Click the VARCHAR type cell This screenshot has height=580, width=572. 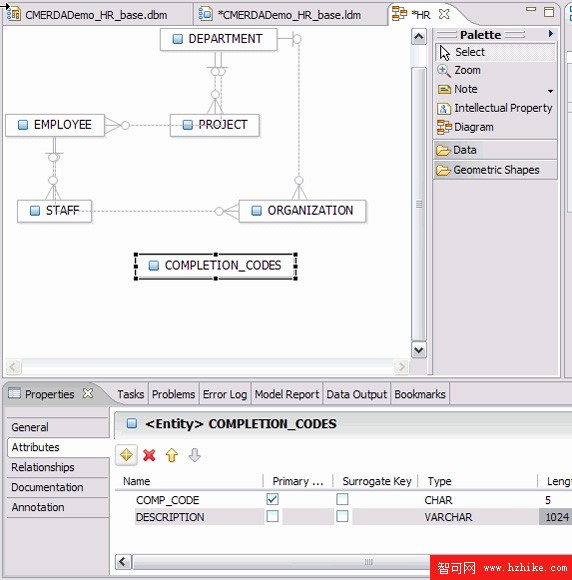pyautogui.click(x=448, y=517)
